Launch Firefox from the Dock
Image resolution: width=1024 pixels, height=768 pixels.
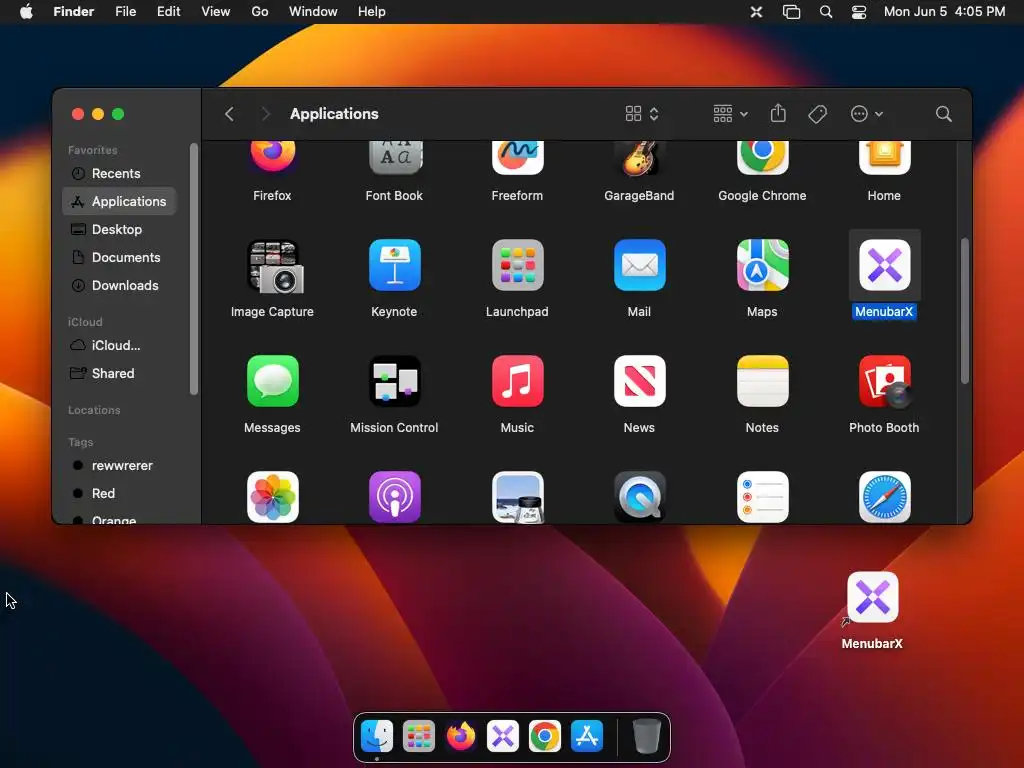(x=460, y=737)
